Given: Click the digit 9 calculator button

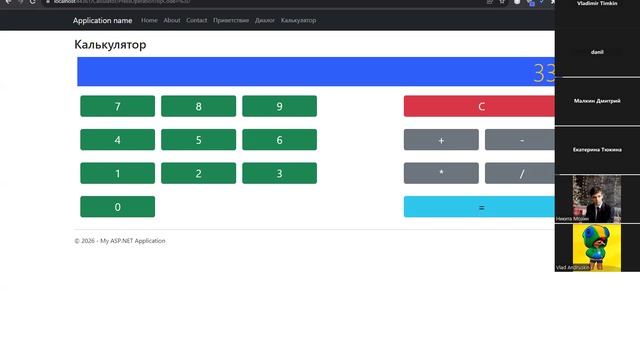Looking at the screenshot, I should coord(279,106).
